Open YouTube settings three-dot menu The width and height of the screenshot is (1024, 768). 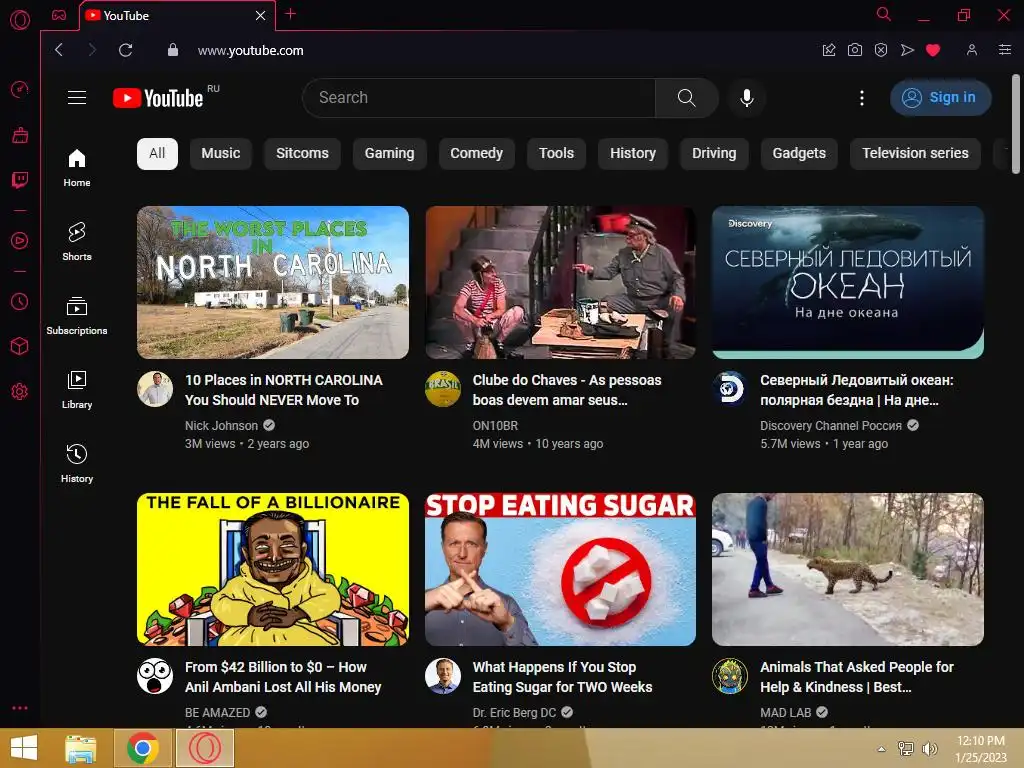(862, 97)
